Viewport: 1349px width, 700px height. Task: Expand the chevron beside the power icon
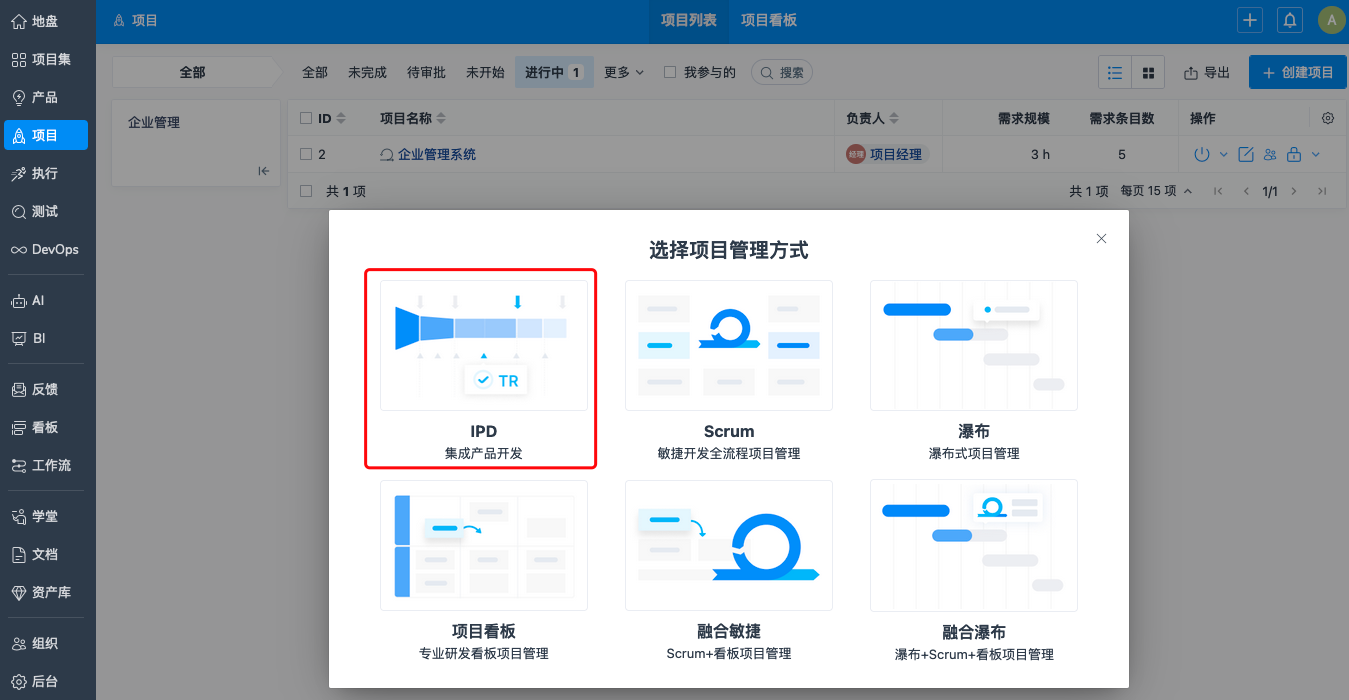[1223, 154]
